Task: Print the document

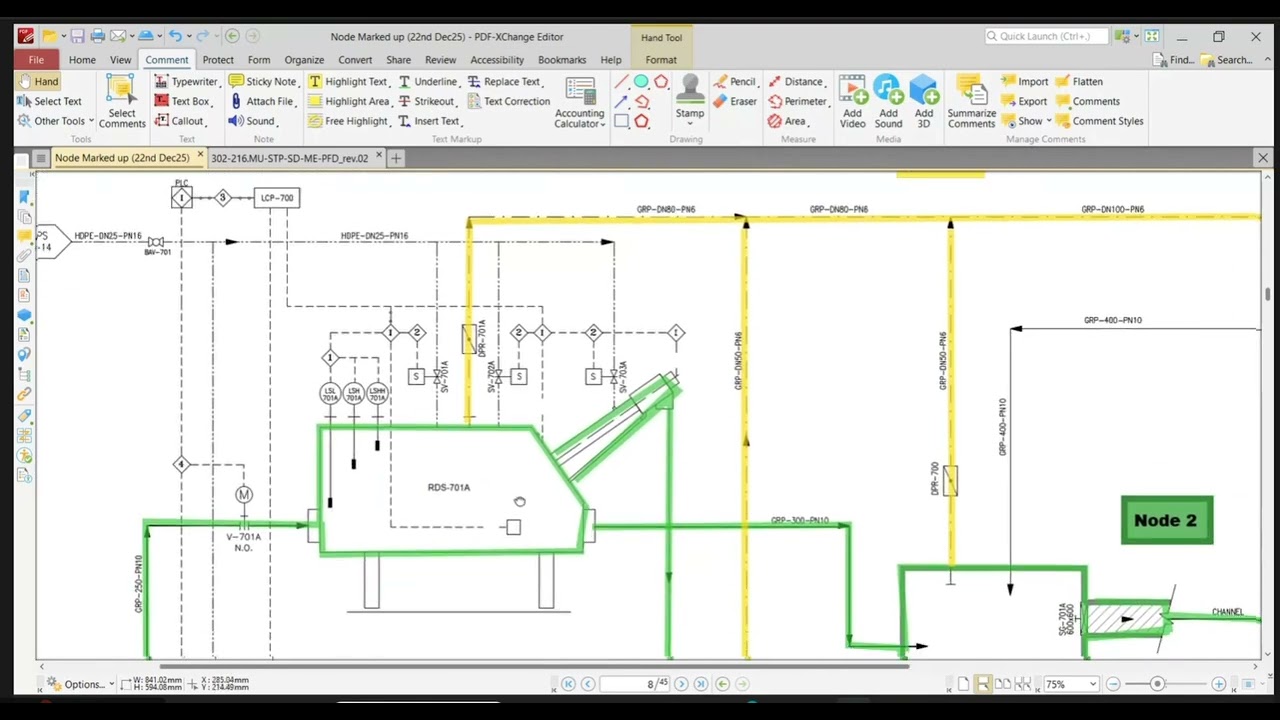Action: click(97, 36)
